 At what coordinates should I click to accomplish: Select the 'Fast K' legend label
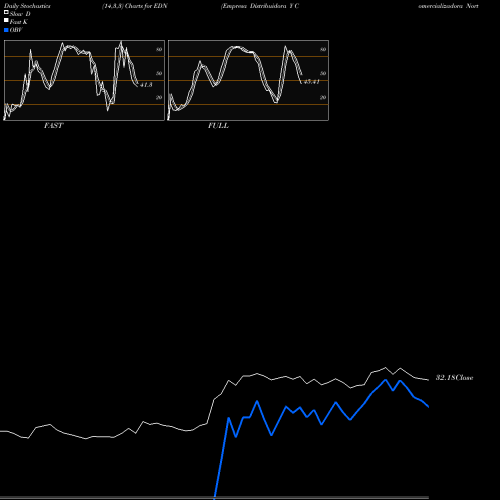pyautogui.click(x=19, y=22)
